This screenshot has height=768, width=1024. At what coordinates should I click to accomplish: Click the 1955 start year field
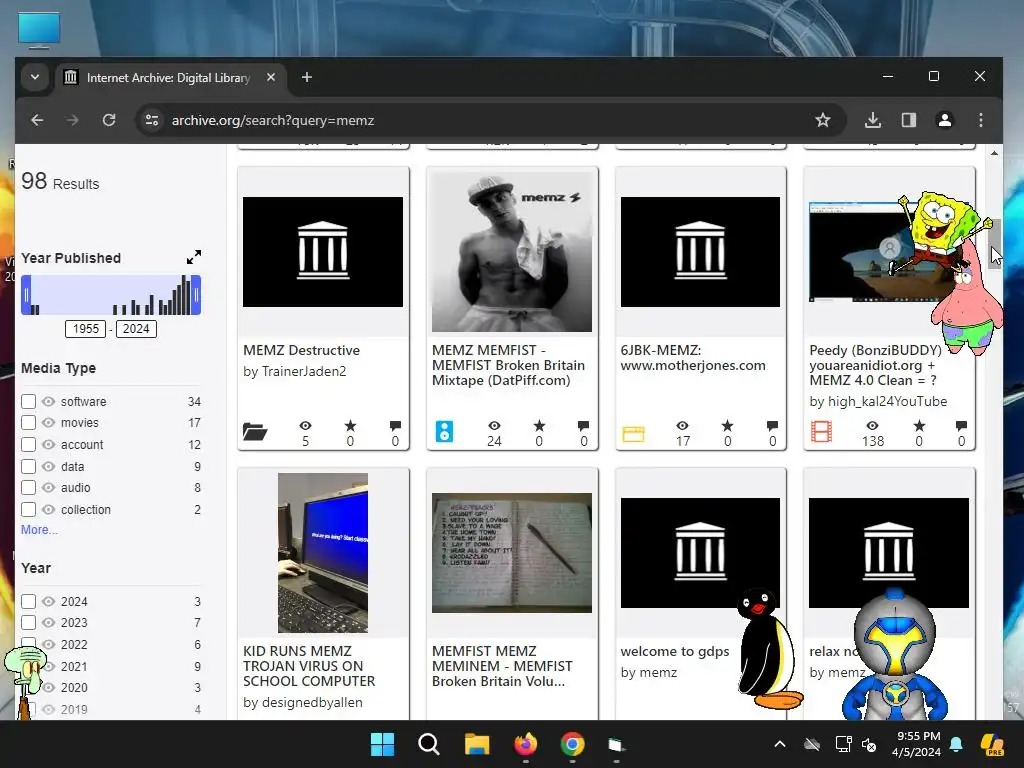[x=86, y=328]
